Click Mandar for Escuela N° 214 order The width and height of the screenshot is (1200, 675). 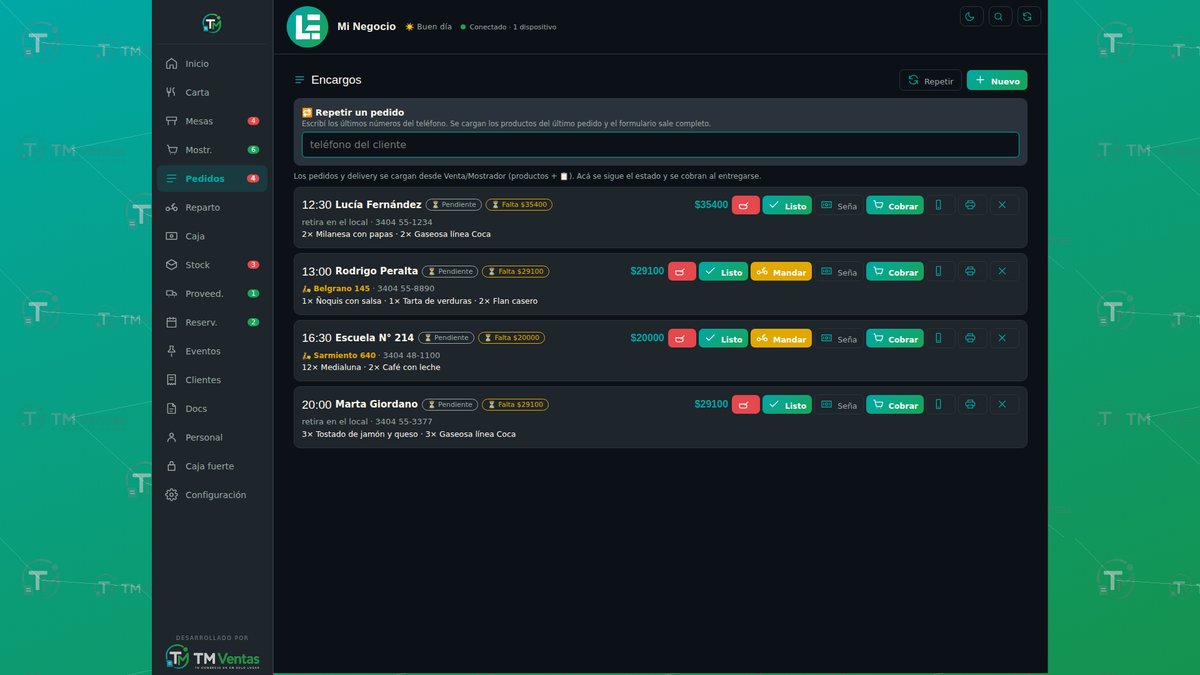(781, 338)
